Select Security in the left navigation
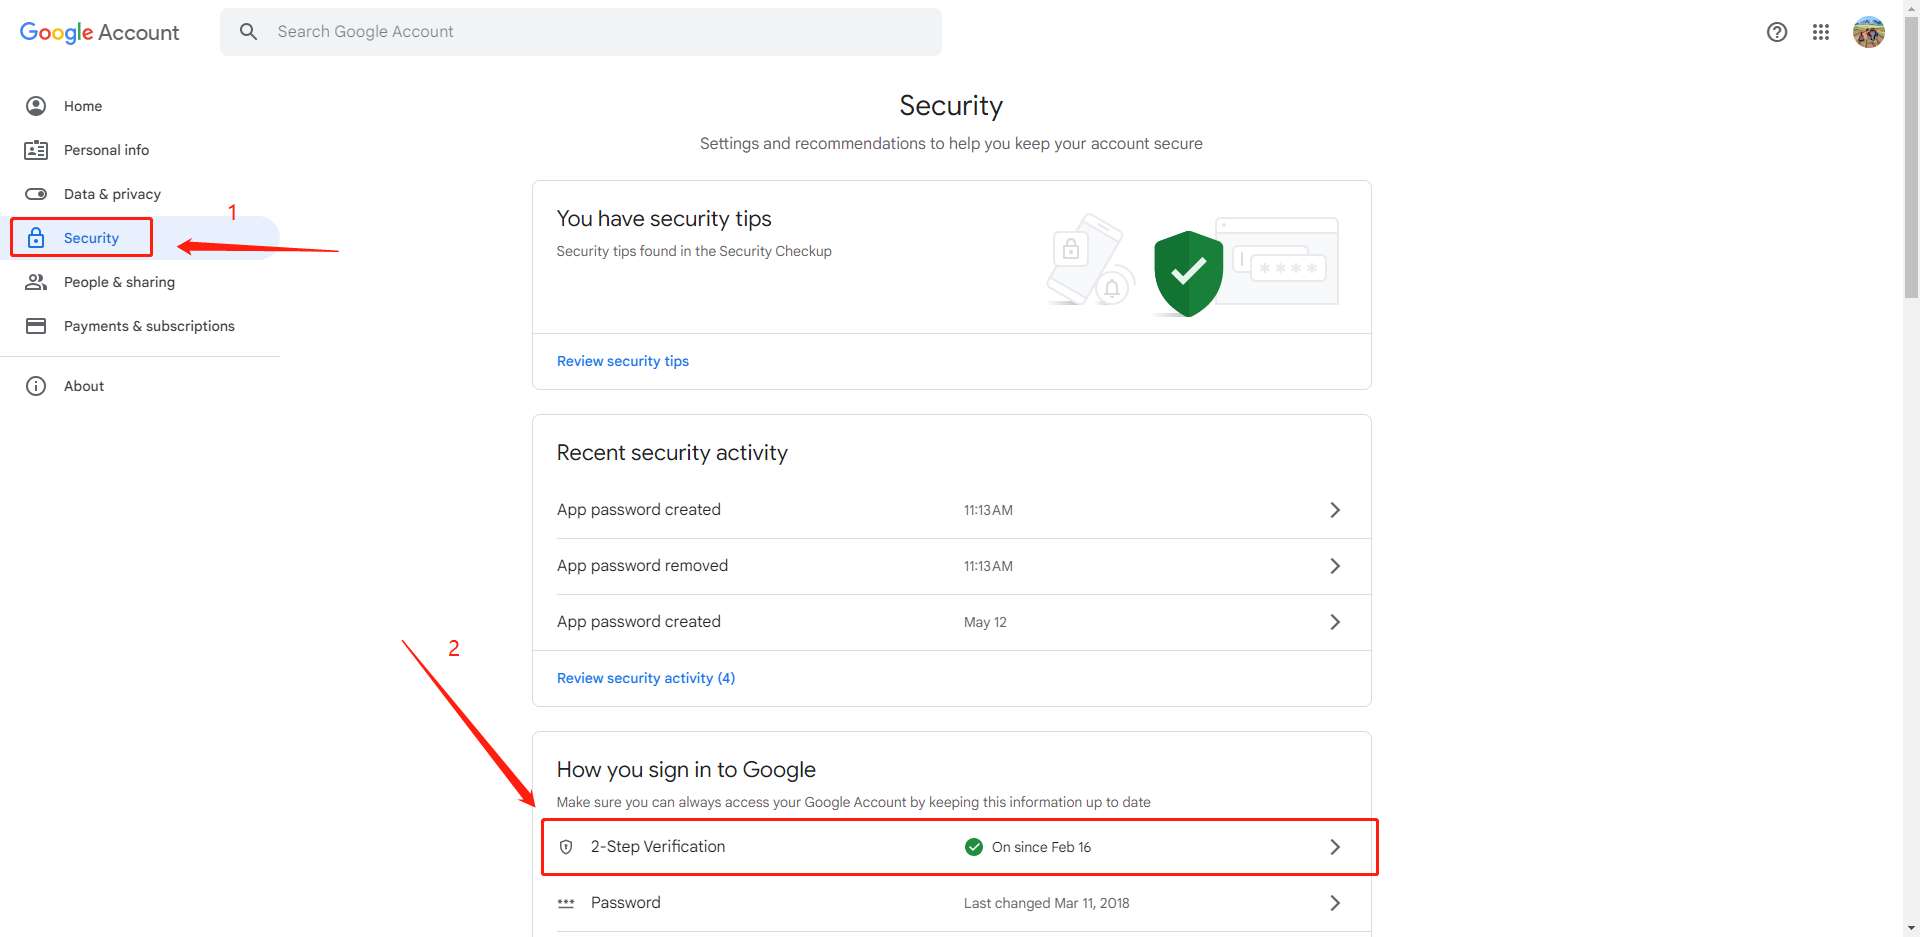 pyautogui.click(x=91, y=238)
